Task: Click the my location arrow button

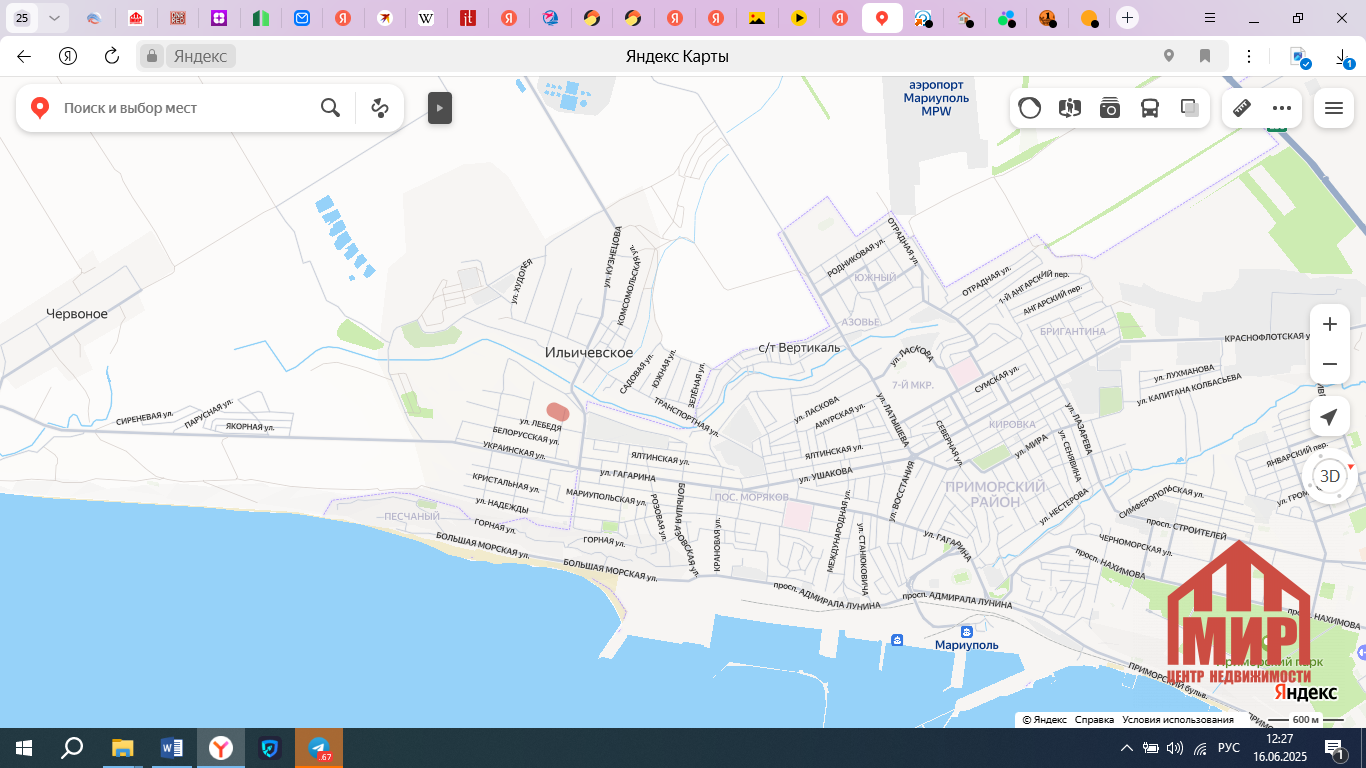Action: coord(1329,417)
